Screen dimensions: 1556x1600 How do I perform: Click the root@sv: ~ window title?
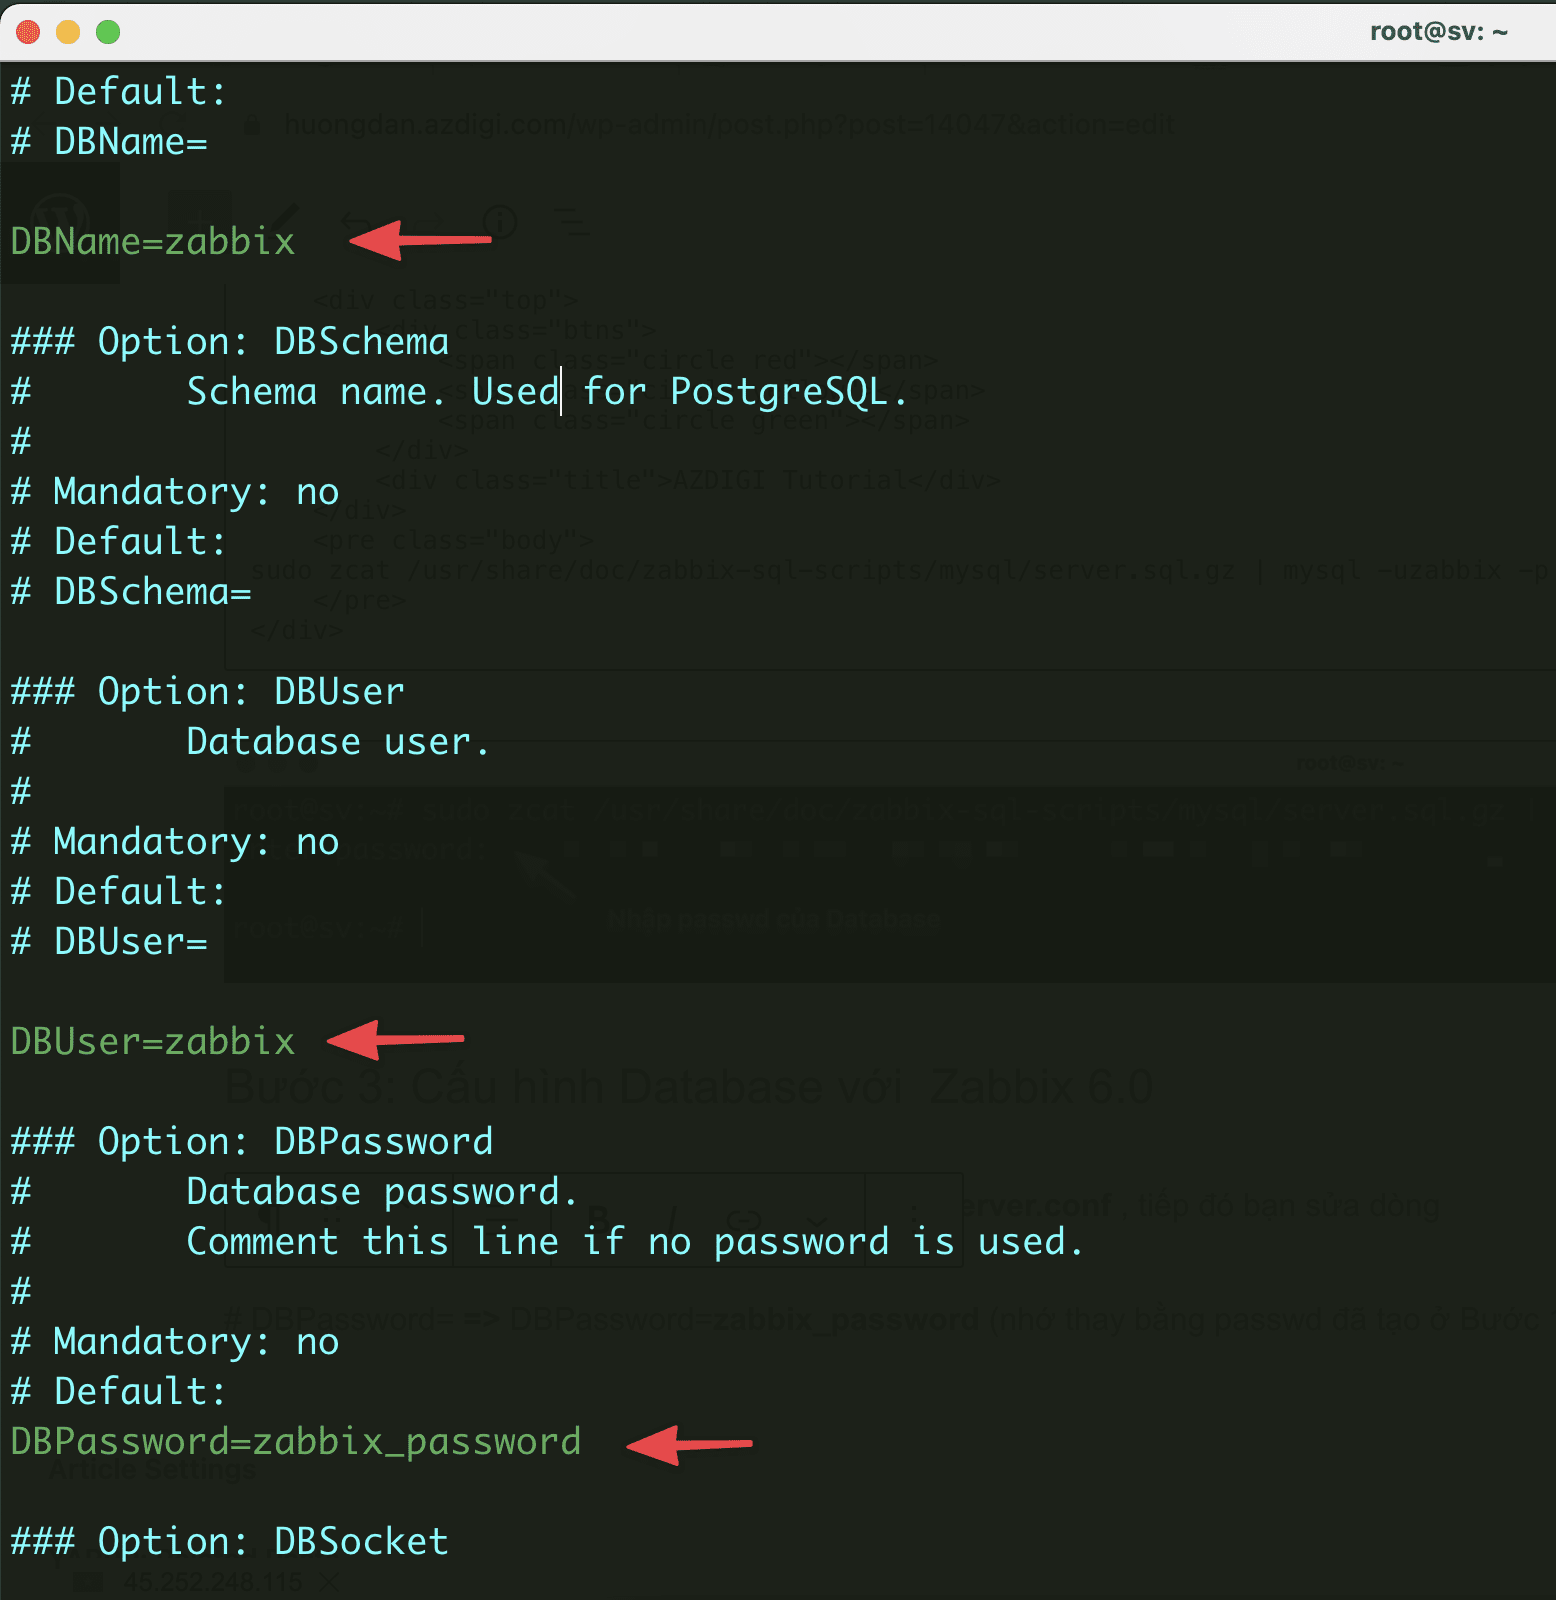tap(1438, 32)
